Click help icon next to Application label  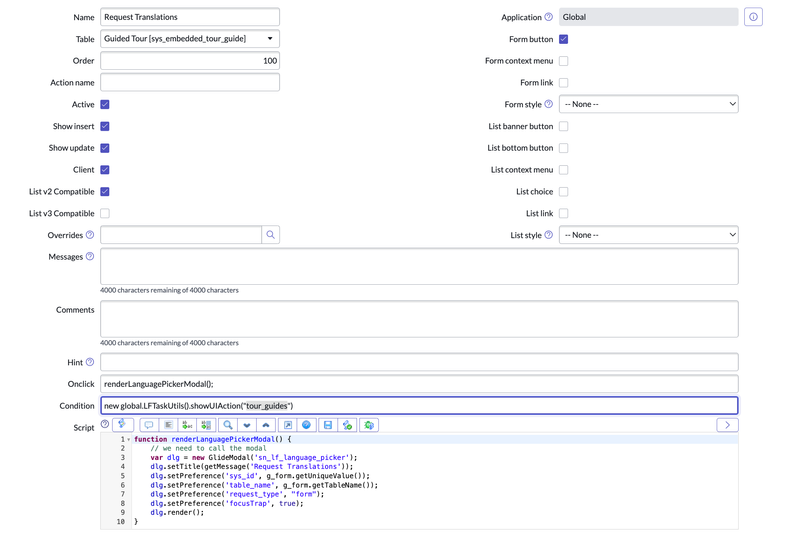pyautogui.click(x=549, y=17)
